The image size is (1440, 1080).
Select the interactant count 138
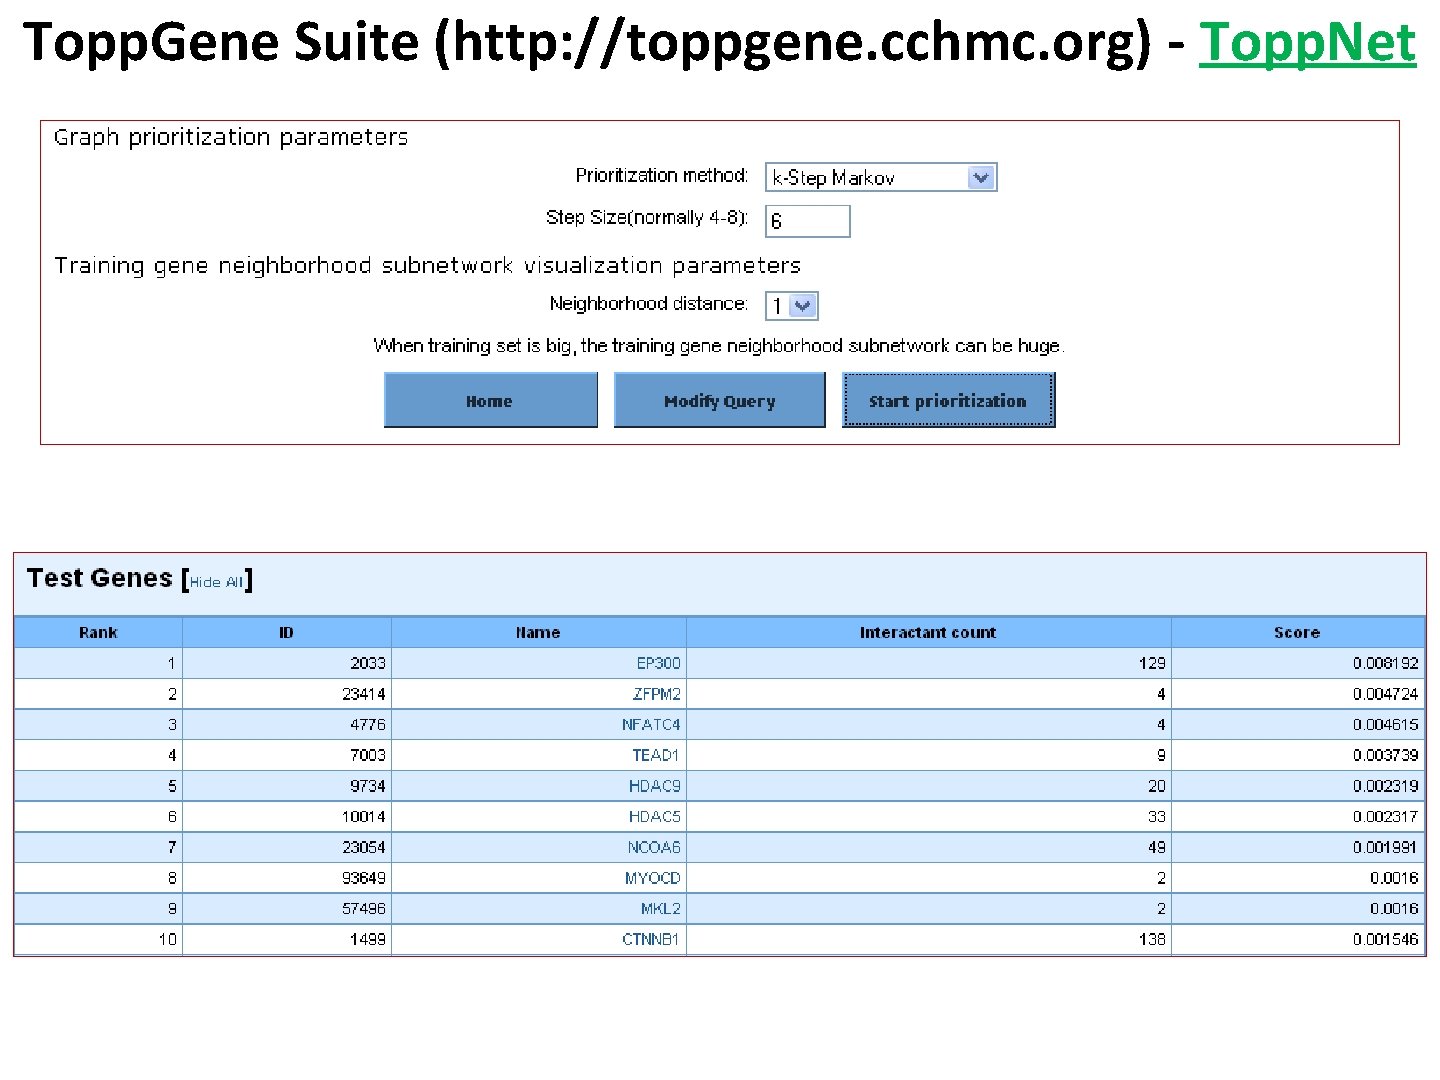click(x=1152, y=940)
